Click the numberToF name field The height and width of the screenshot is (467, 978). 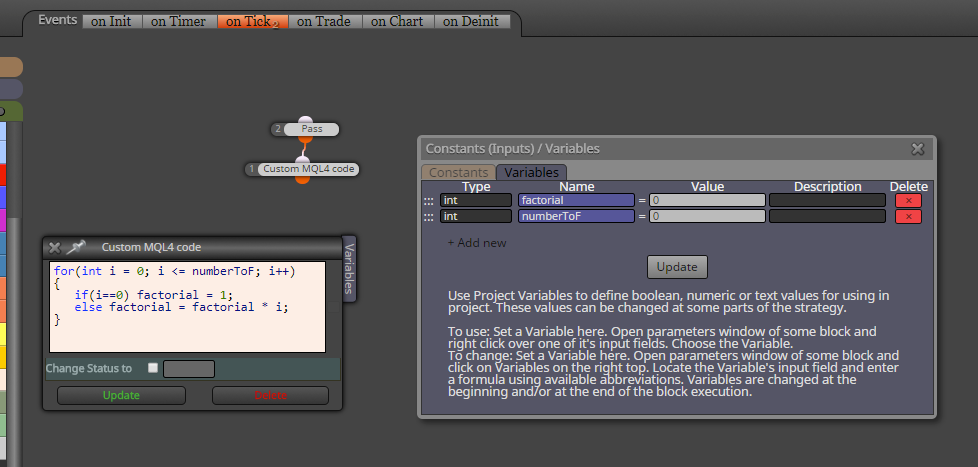[576, 216]
